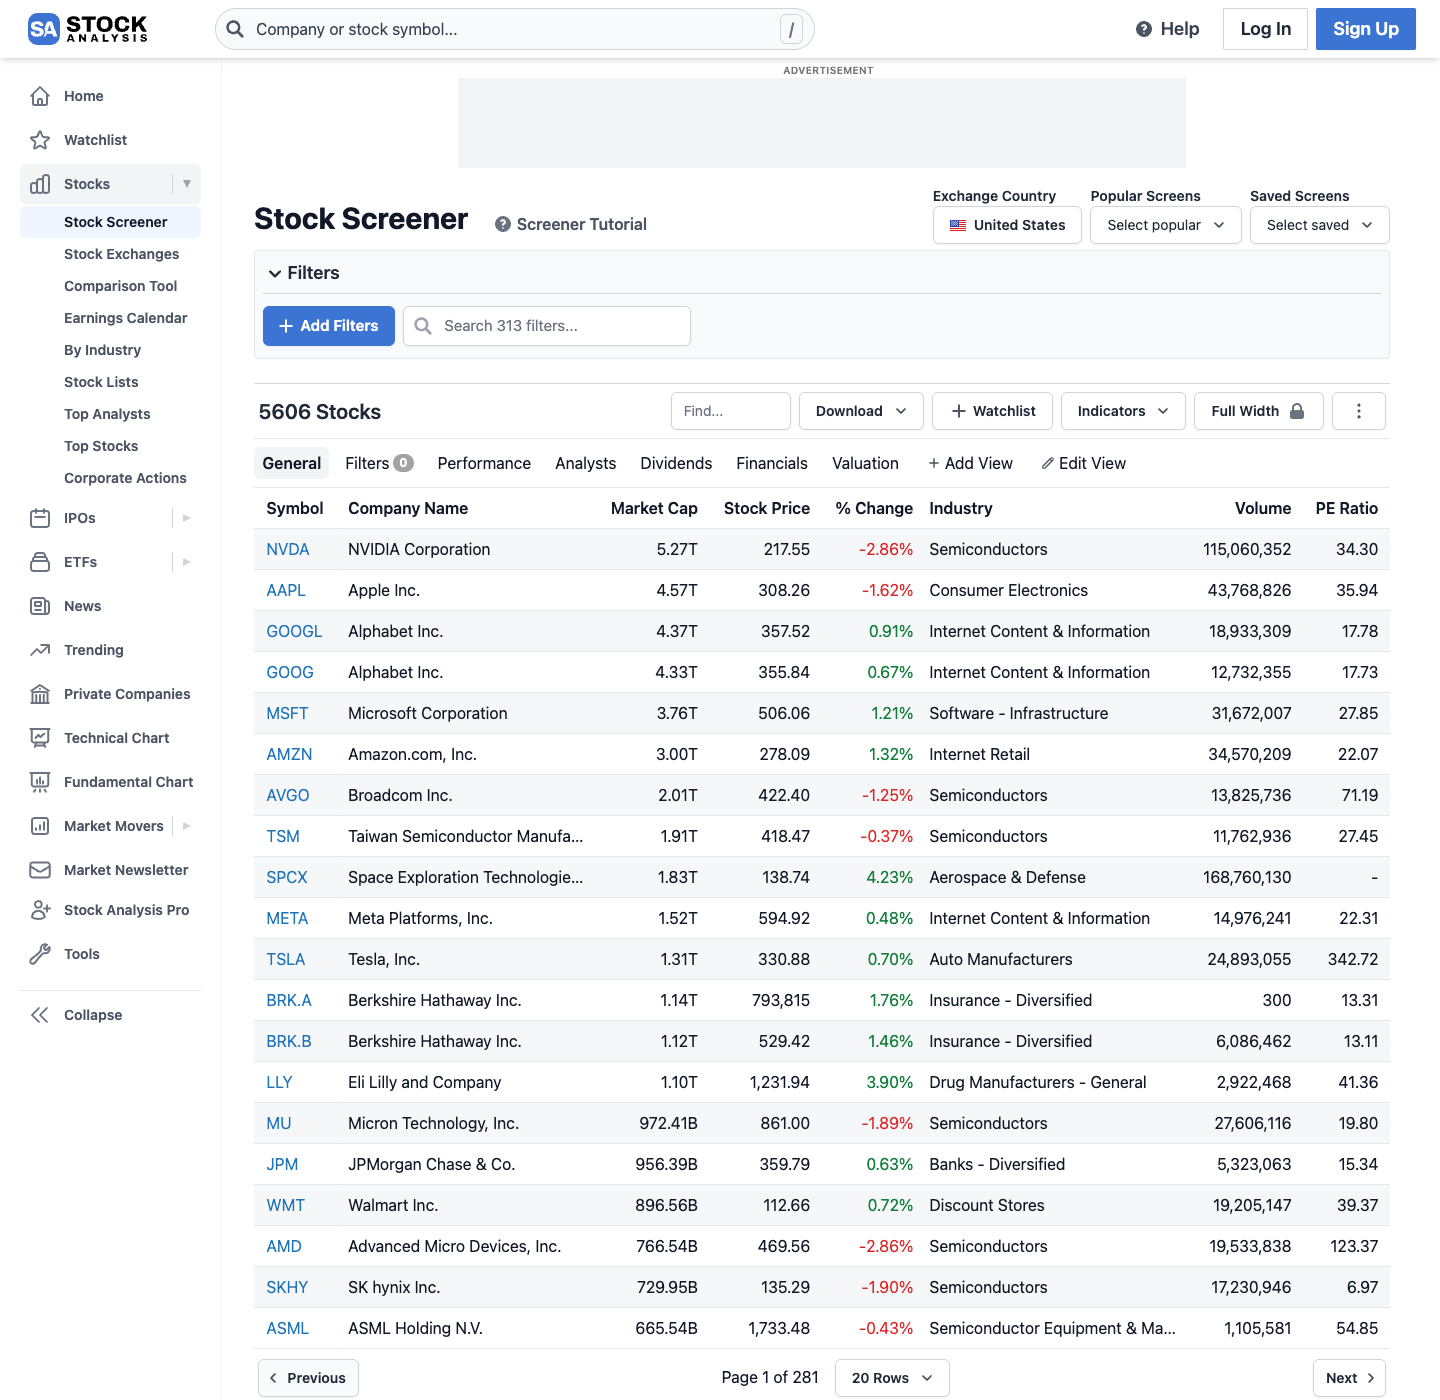Switch to the Valuation tab
This screenshot has height=1400, width=1440.
tap(865, 463)
